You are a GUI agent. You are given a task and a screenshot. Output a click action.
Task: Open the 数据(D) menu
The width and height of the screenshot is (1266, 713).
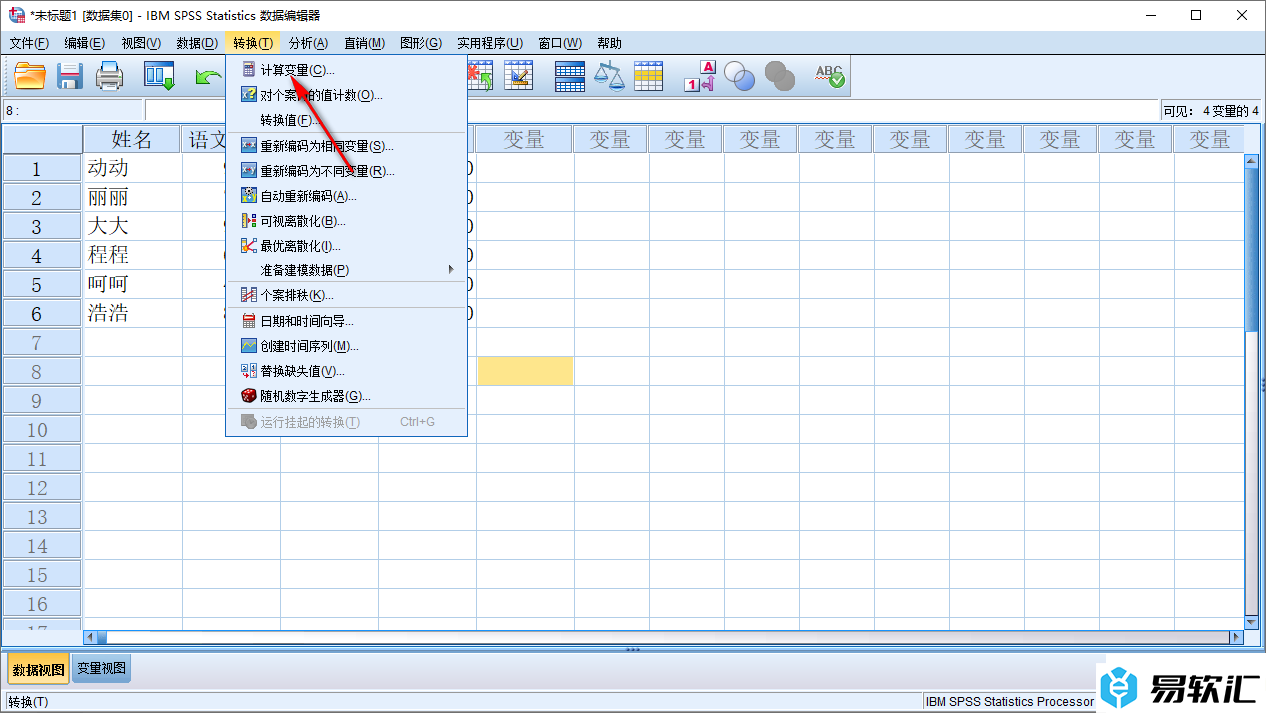pos(197,43)
